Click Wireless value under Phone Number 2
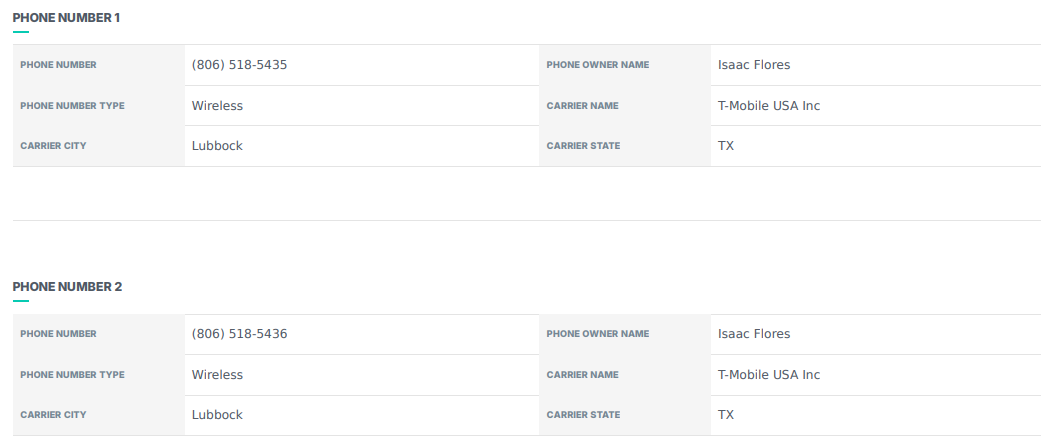 click(217, 375)
